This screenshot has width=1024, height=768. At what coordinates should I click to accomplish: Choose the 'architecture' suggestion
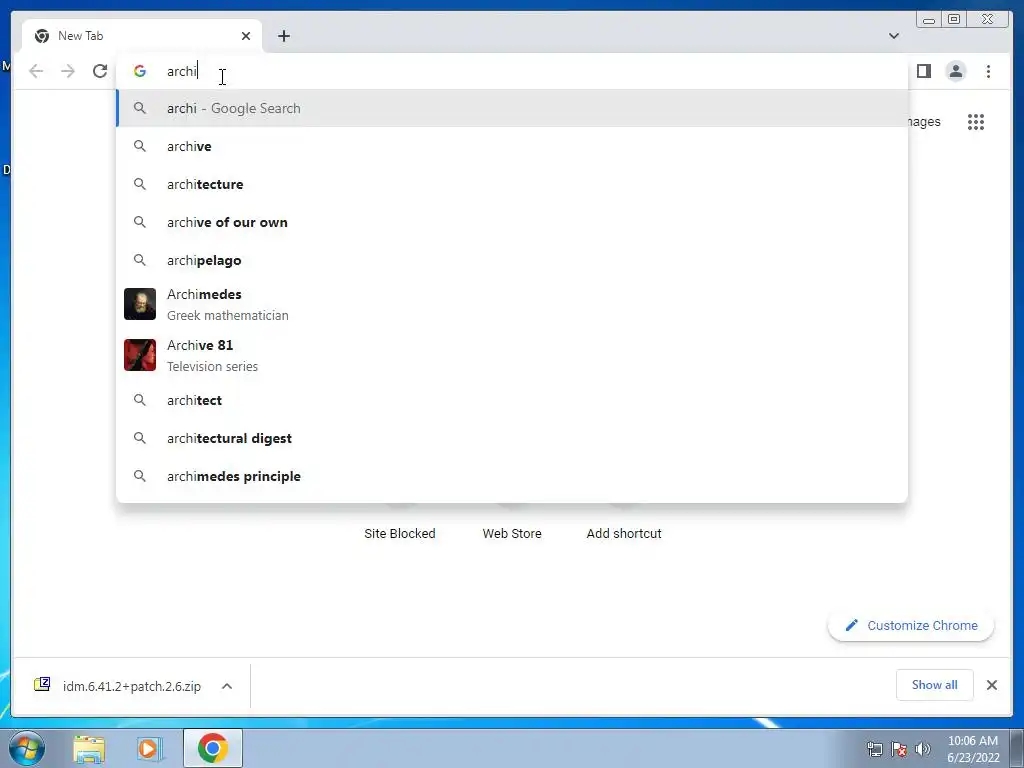point(512,184)
